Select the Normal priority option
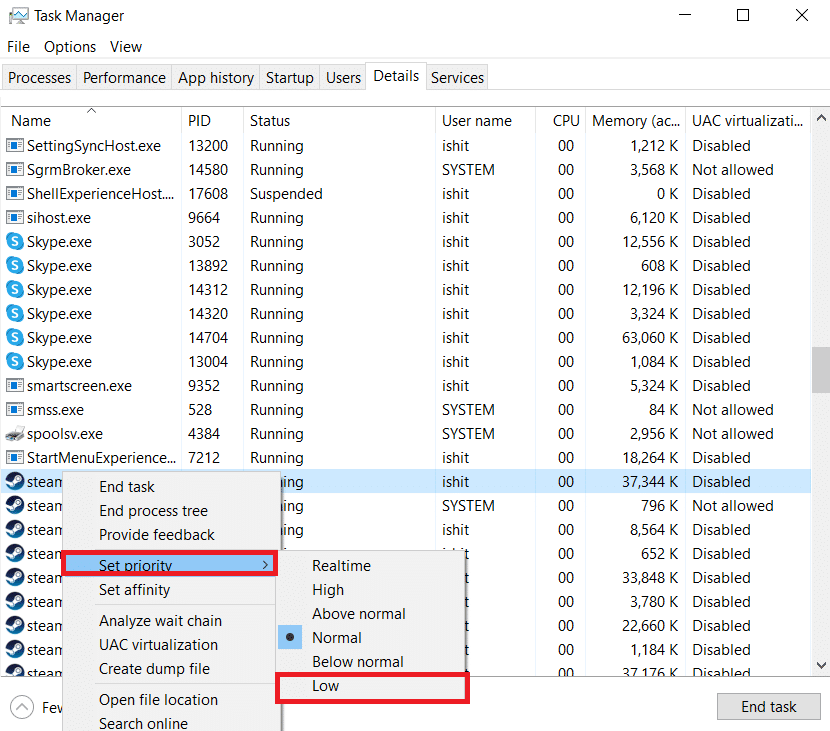Screen dimensions: 830x731 click(371, 637)
